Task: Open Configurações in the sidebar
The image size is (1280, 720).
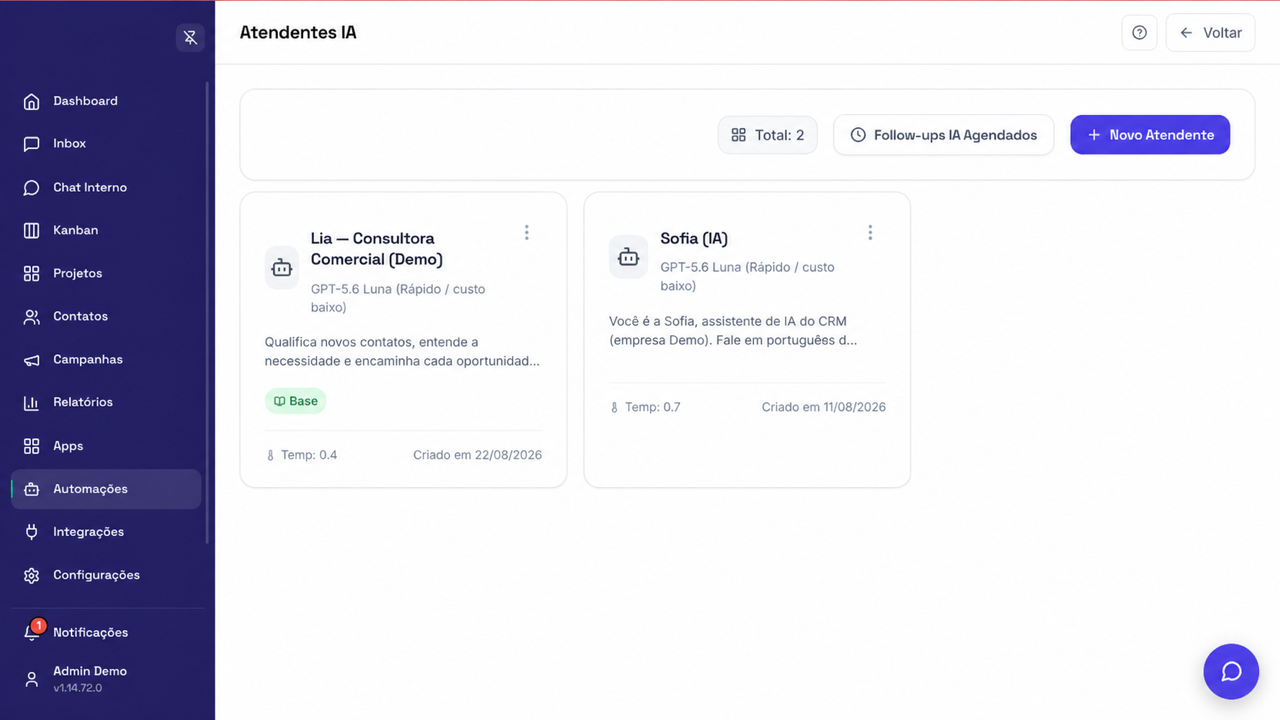Action: point(106,575)
